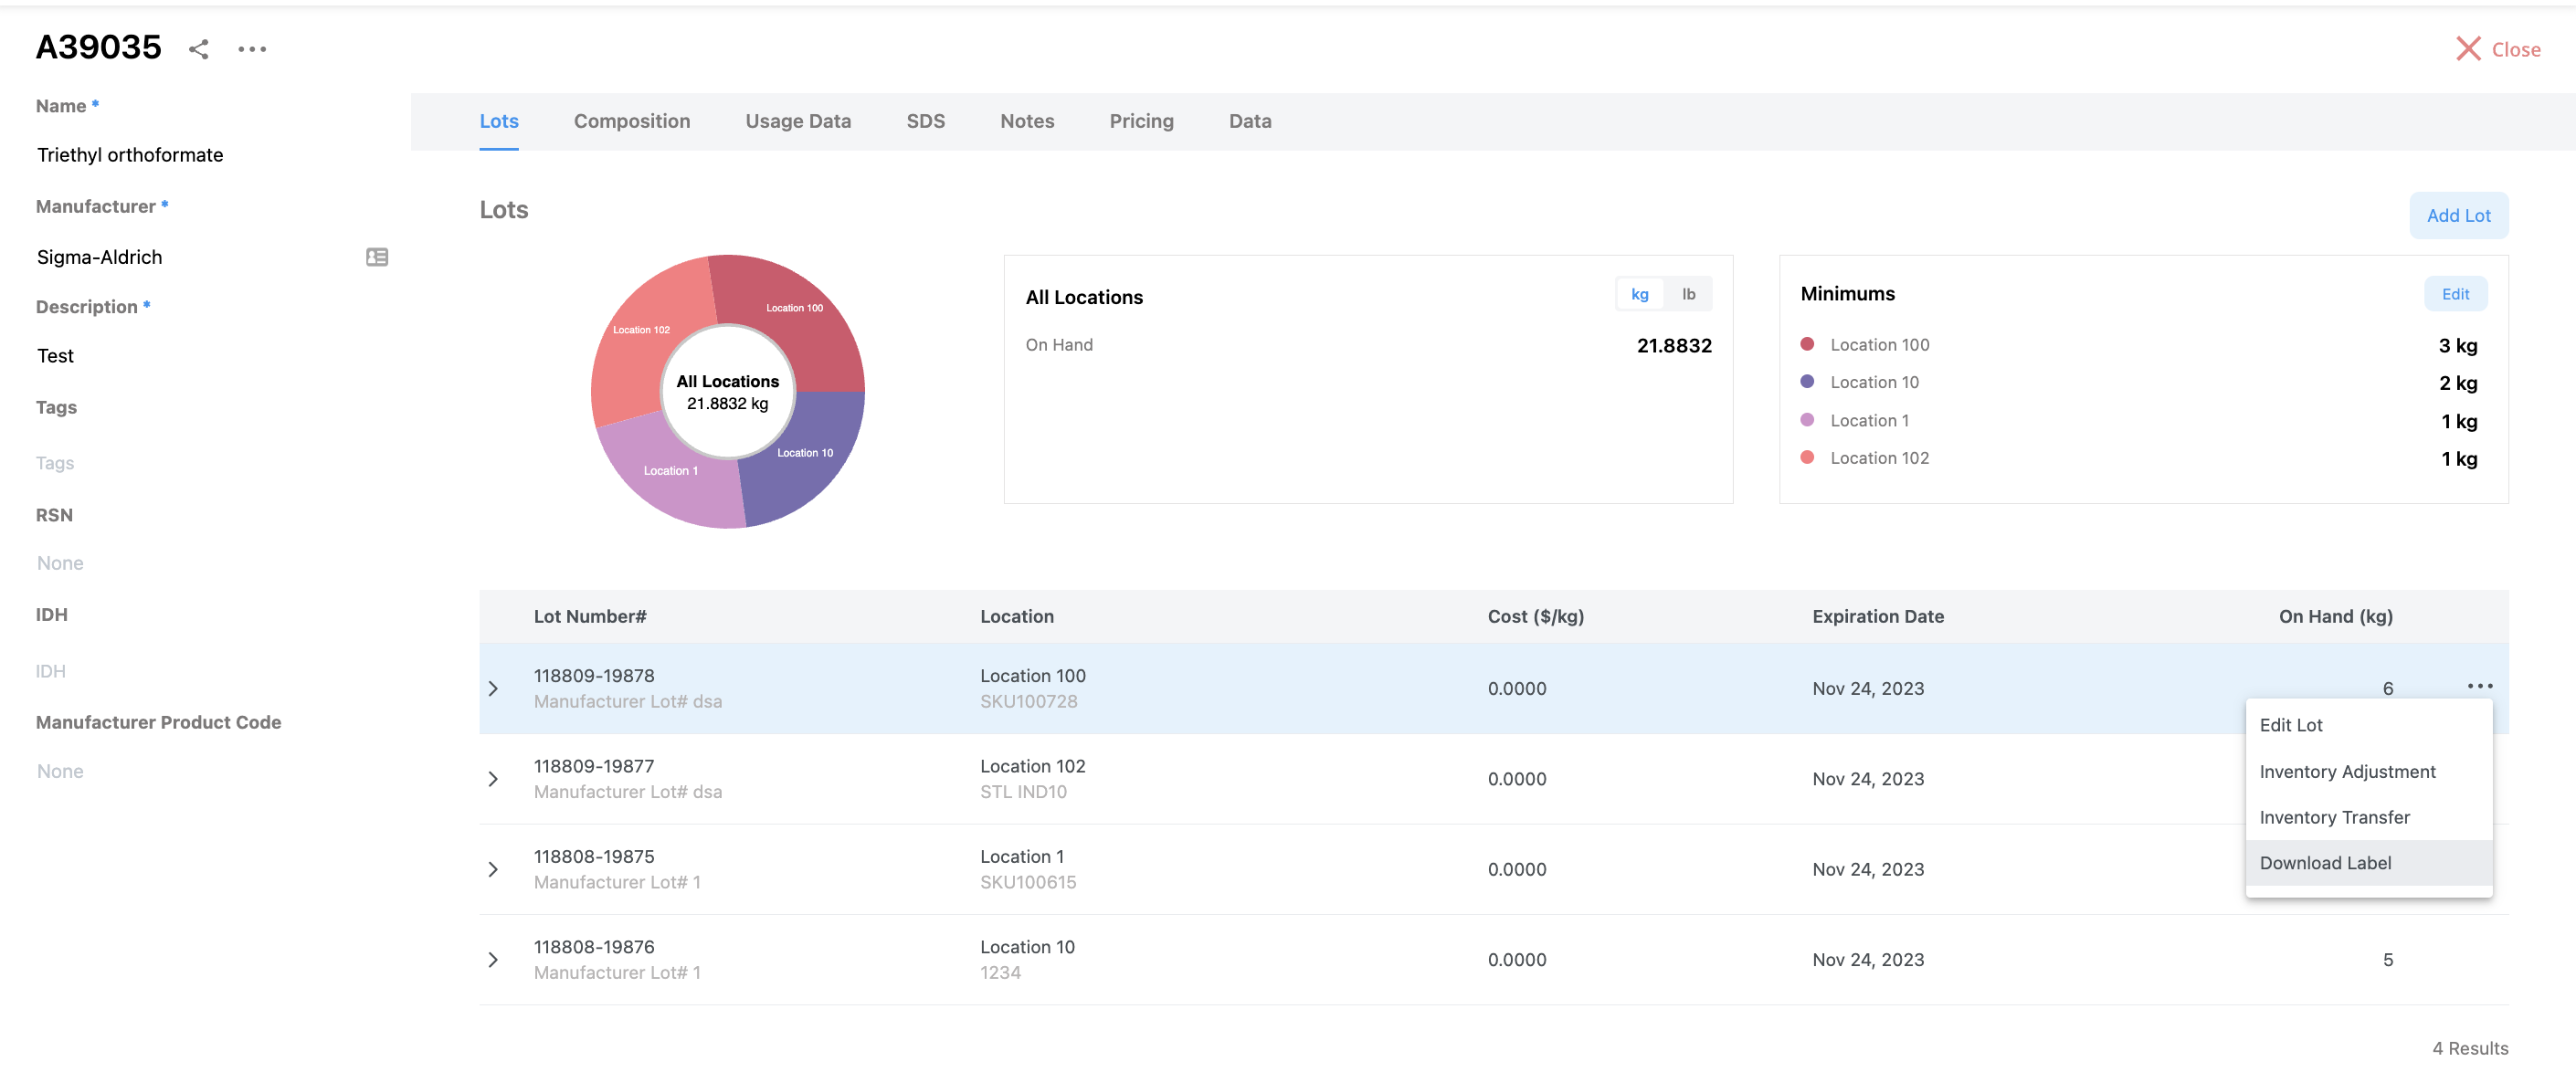Expand lot 118809-19878 row

[x=493, y=689]
